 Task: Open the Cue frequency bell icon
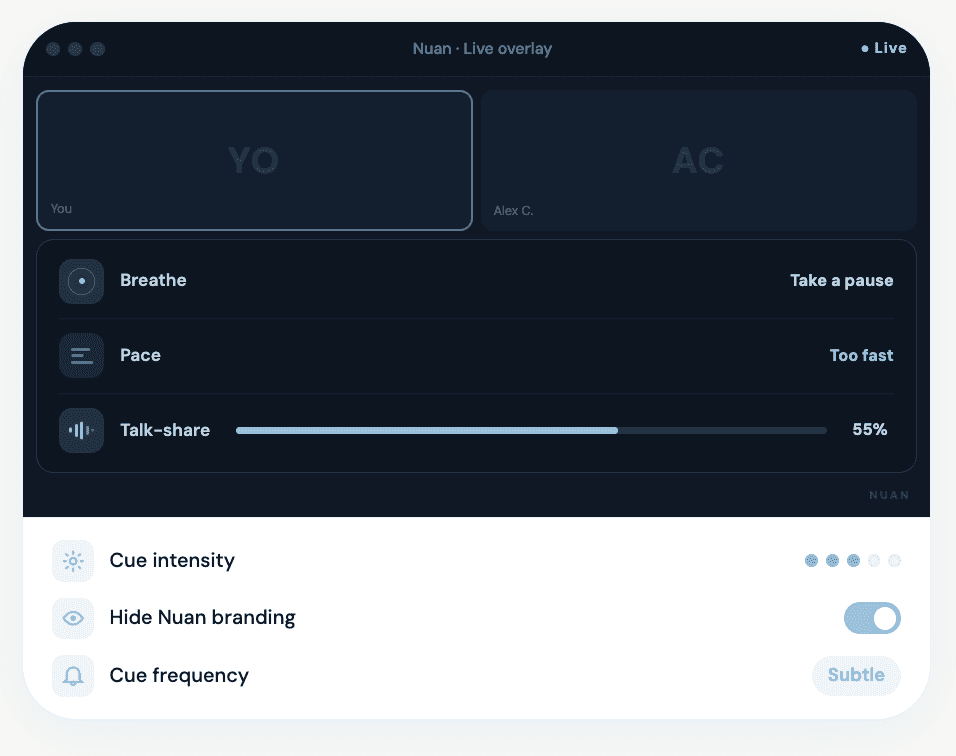pos(72,676)
